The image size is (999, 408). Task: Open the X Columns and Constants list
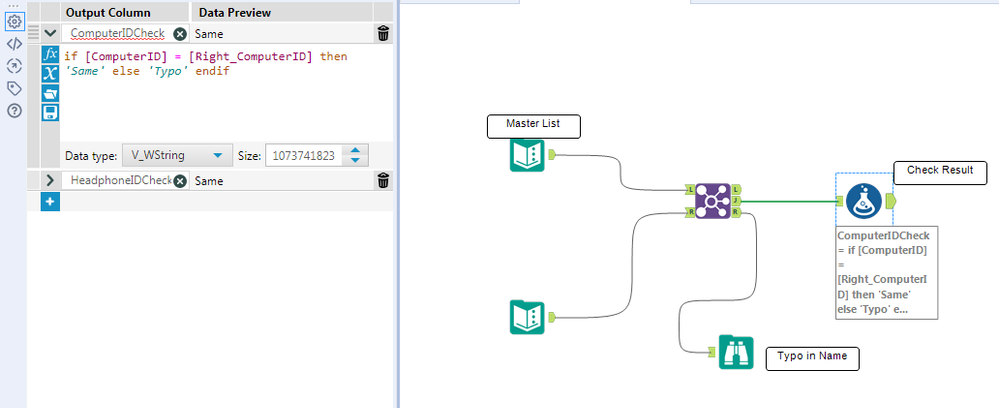[x=50, y=73]
